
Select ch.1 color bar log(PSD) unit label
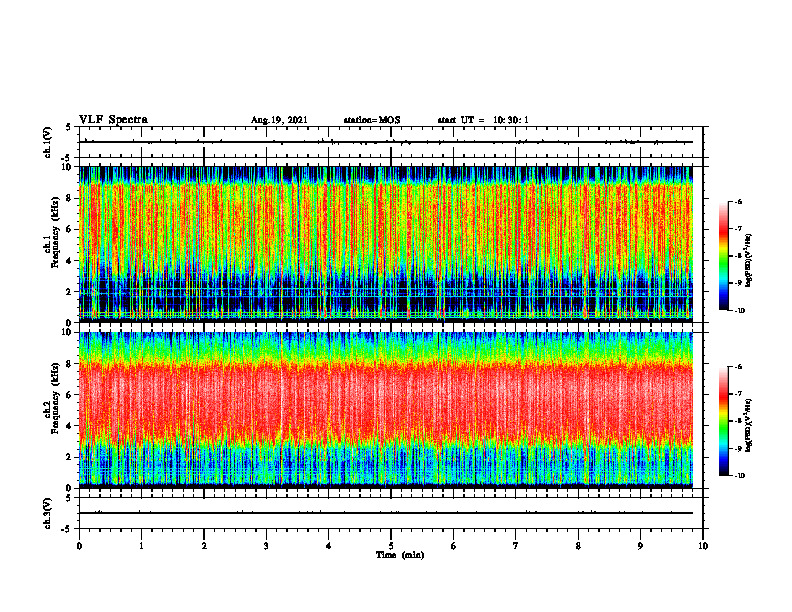[x=749, y=260]
